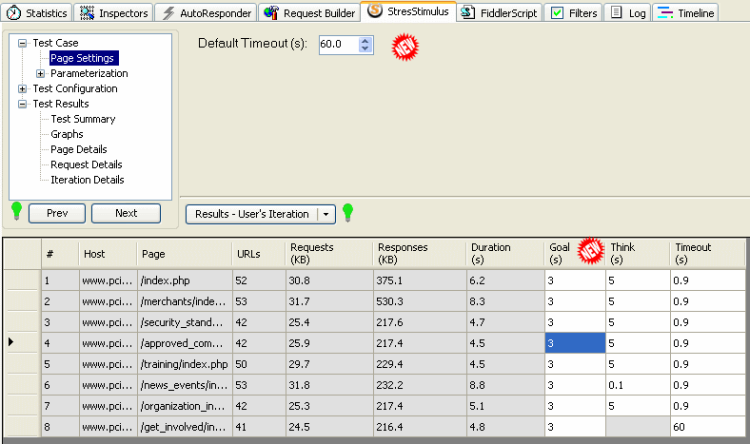Click the Next button

126,213
